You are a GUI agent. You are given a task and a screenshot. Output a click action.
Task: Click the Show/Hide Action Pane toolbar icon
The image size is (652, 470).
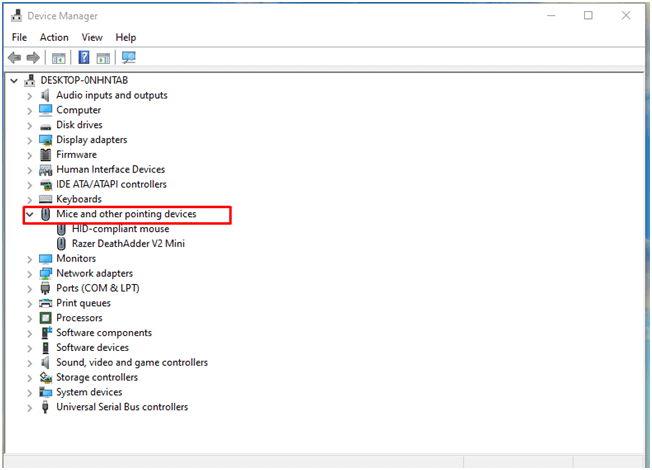[103, 58]
